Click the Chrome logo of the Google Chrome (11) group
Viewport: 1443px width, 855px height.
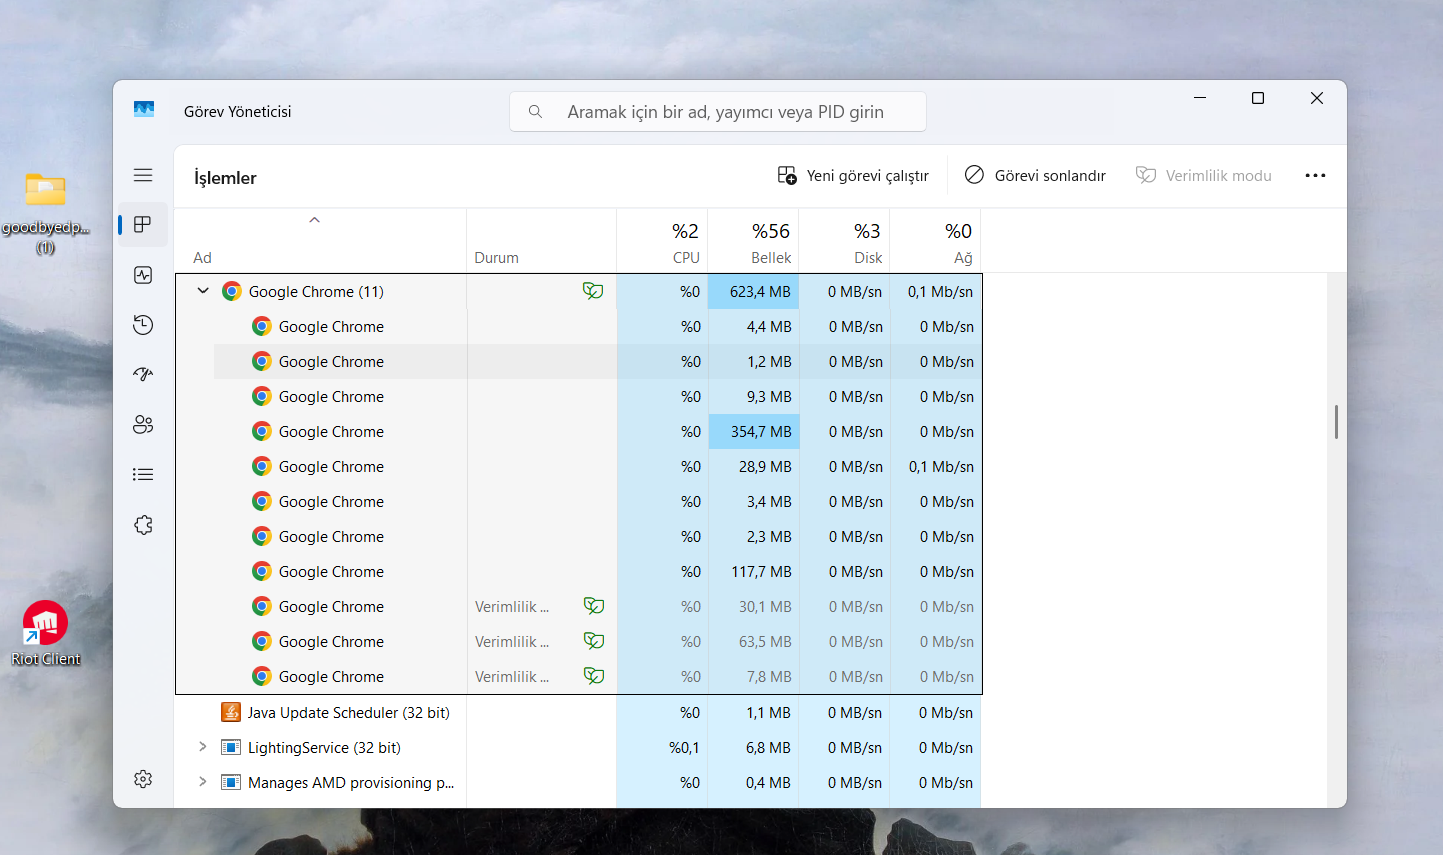232,291
